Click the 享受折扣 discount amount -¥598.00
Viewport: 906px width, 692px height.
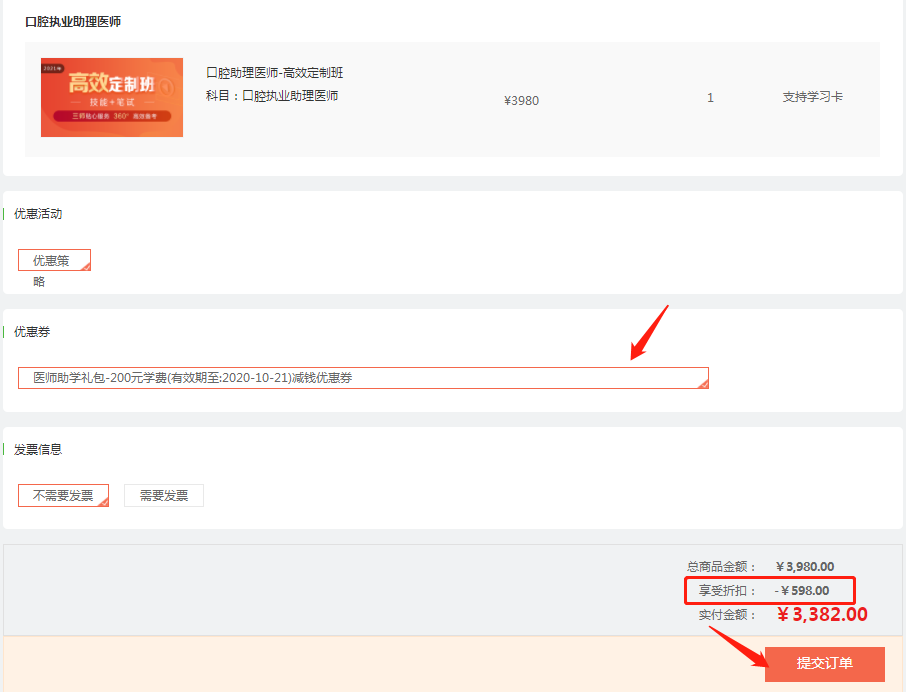pyautogui.click(x=802, y=591)
